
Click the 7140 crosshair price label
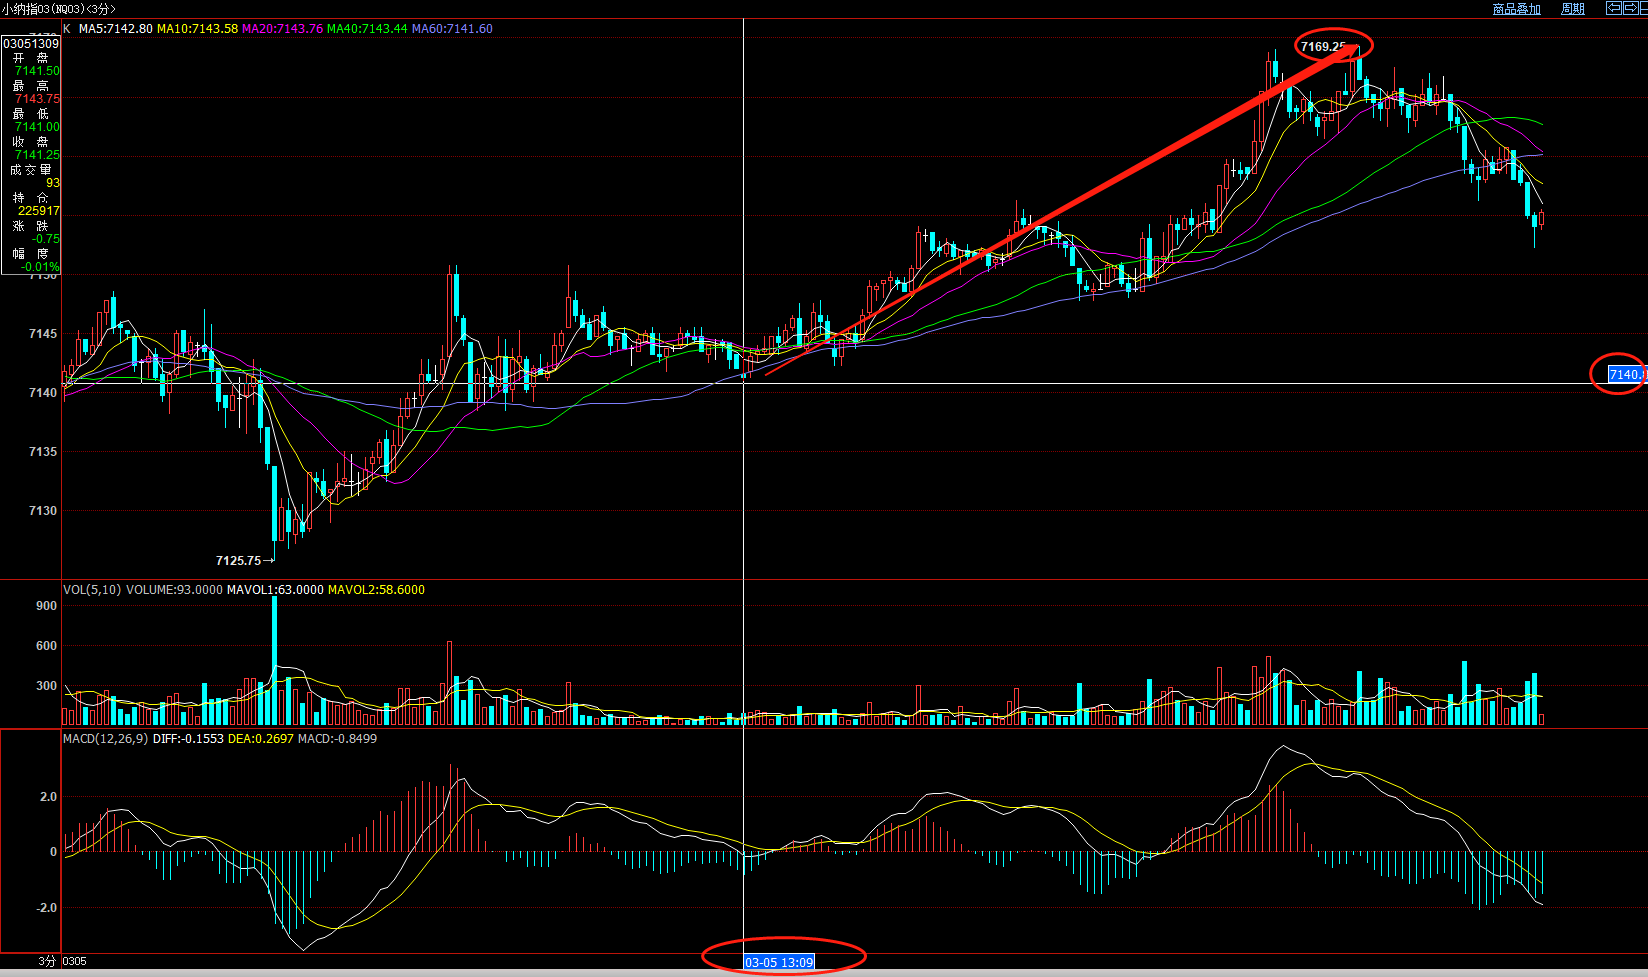click(1626, 375)
